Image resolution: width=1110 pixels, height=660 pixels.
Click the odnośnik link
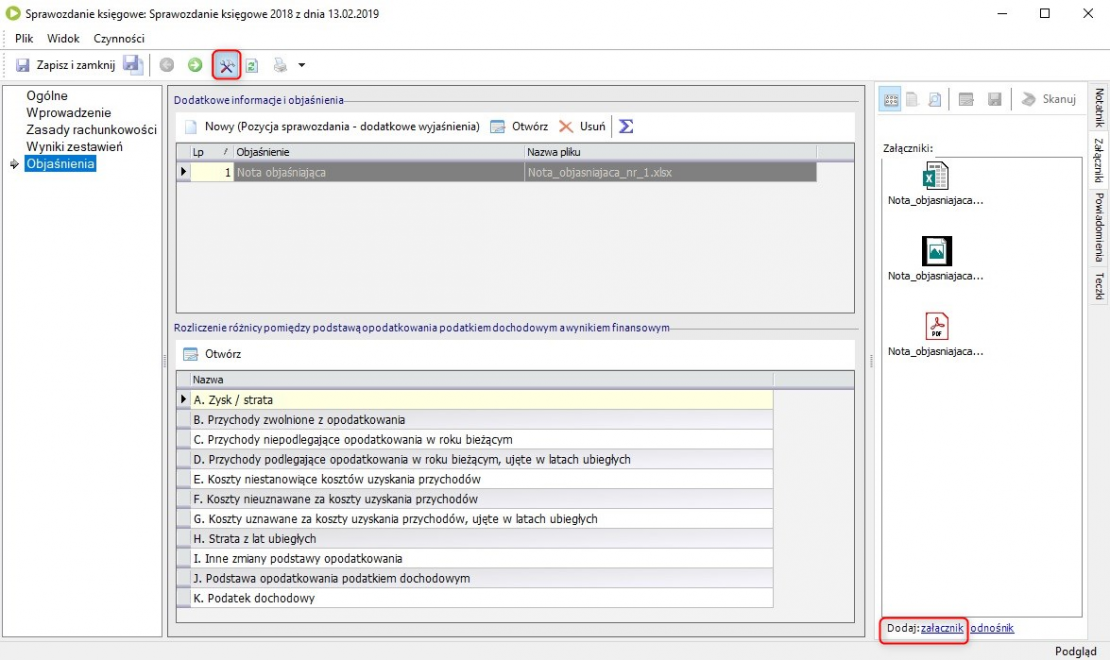point(991,628)
